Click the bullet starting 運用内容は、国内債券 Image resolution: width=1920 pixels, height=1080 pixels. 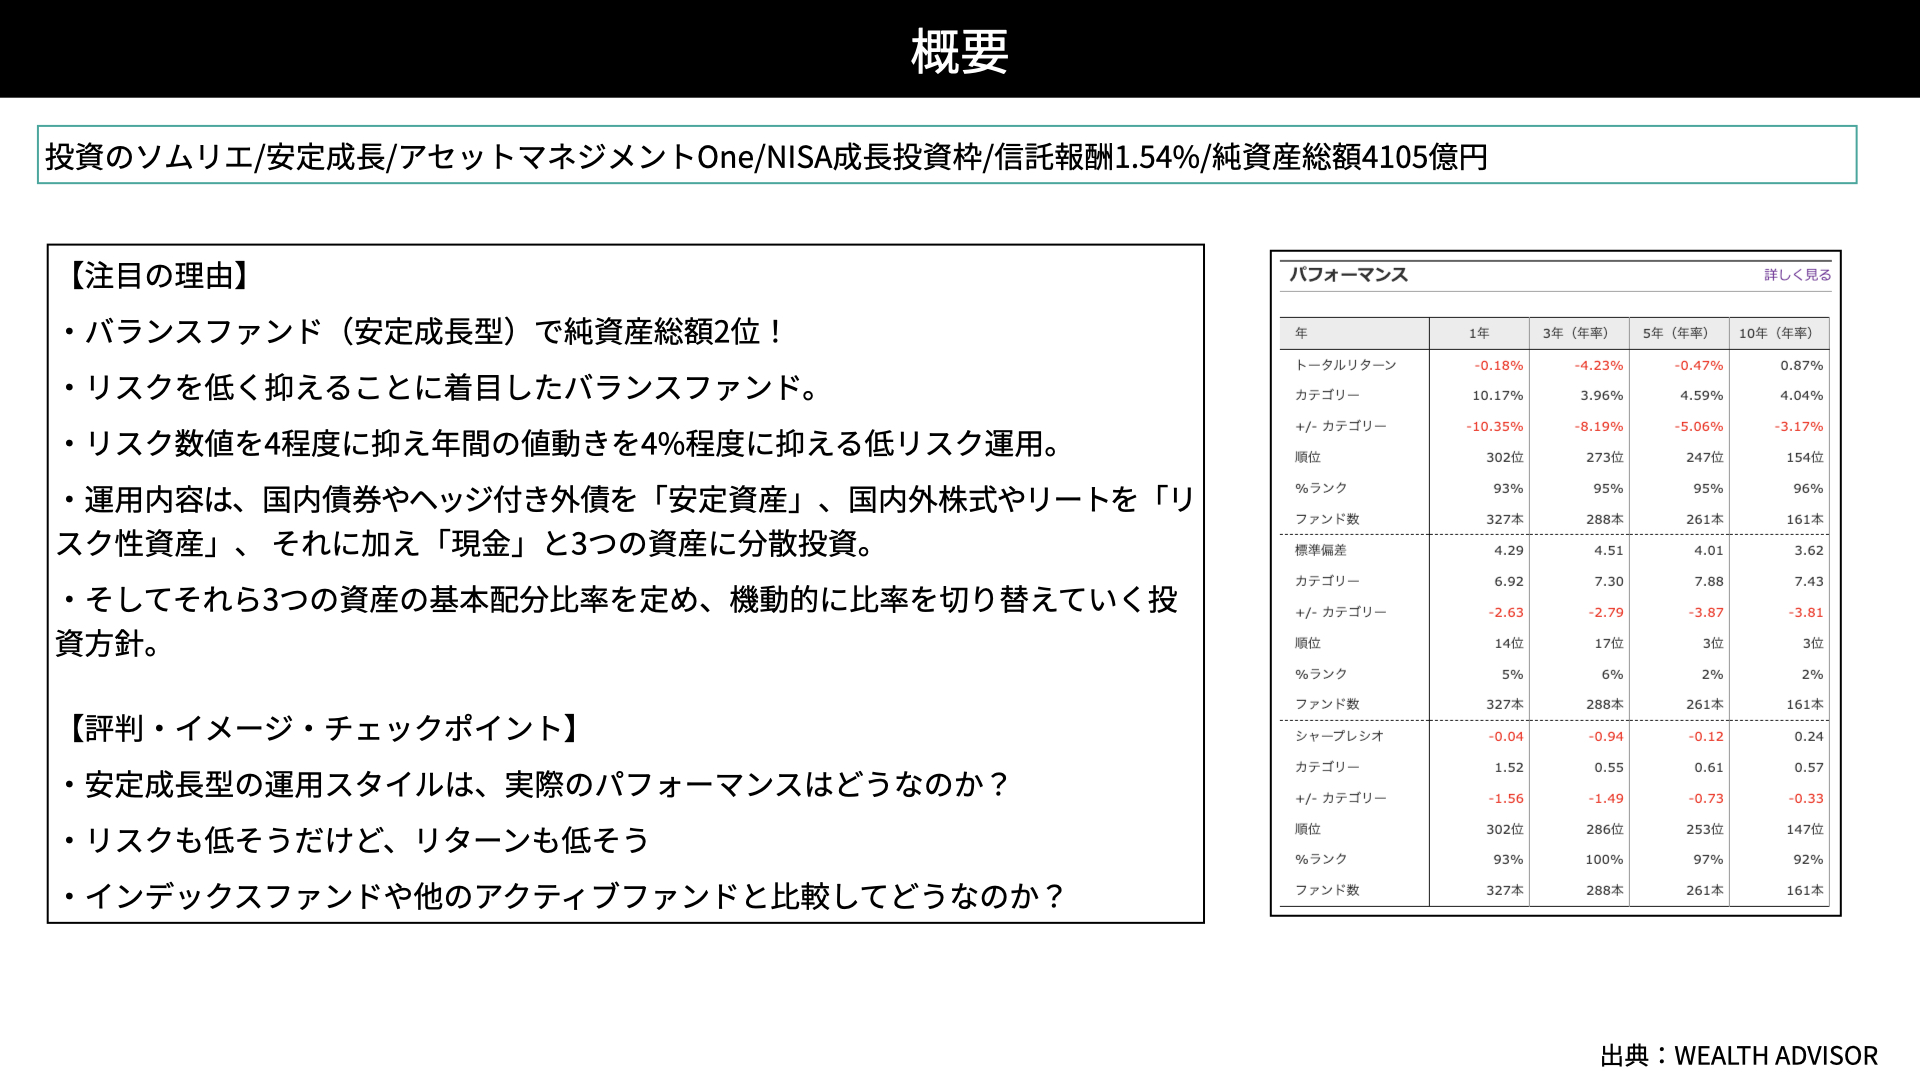click(x=626, y=522)
